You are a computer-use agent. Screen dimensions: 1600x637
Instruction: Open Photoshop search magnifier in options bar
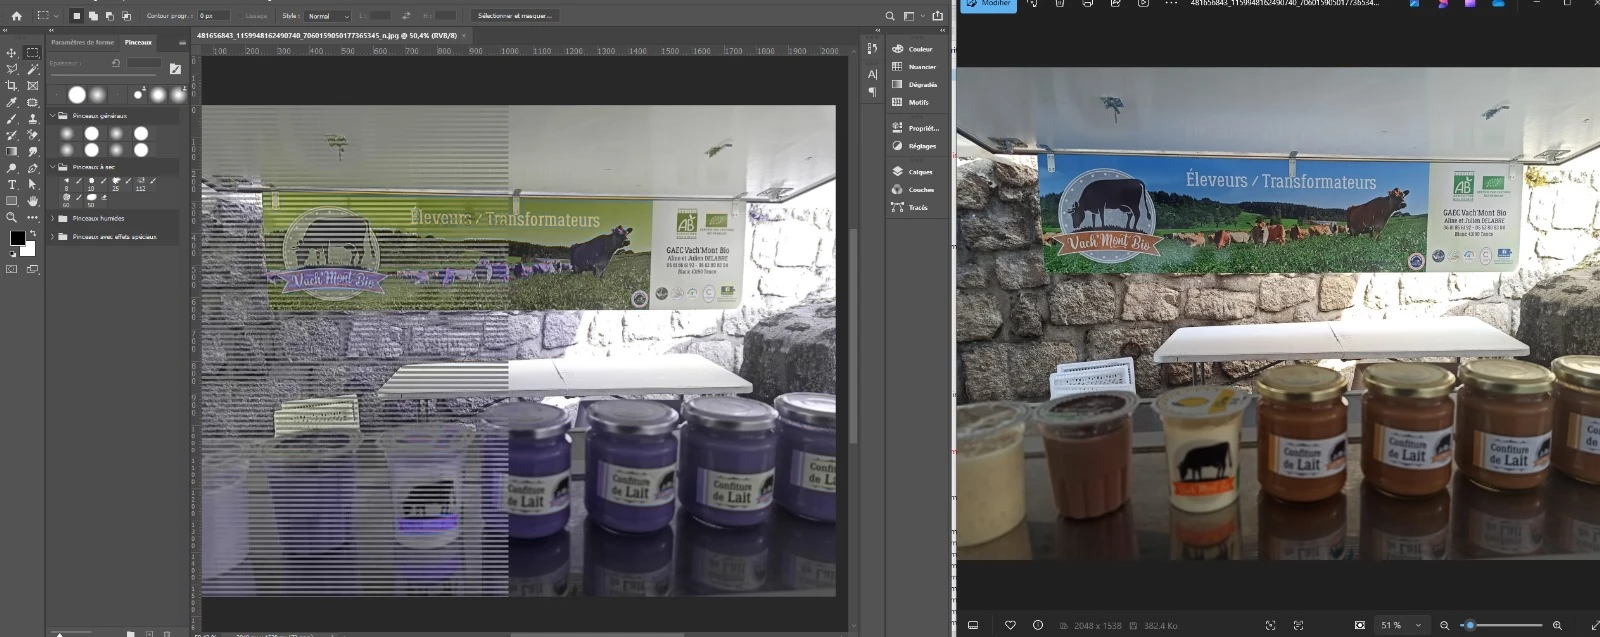tap(890, 16)
